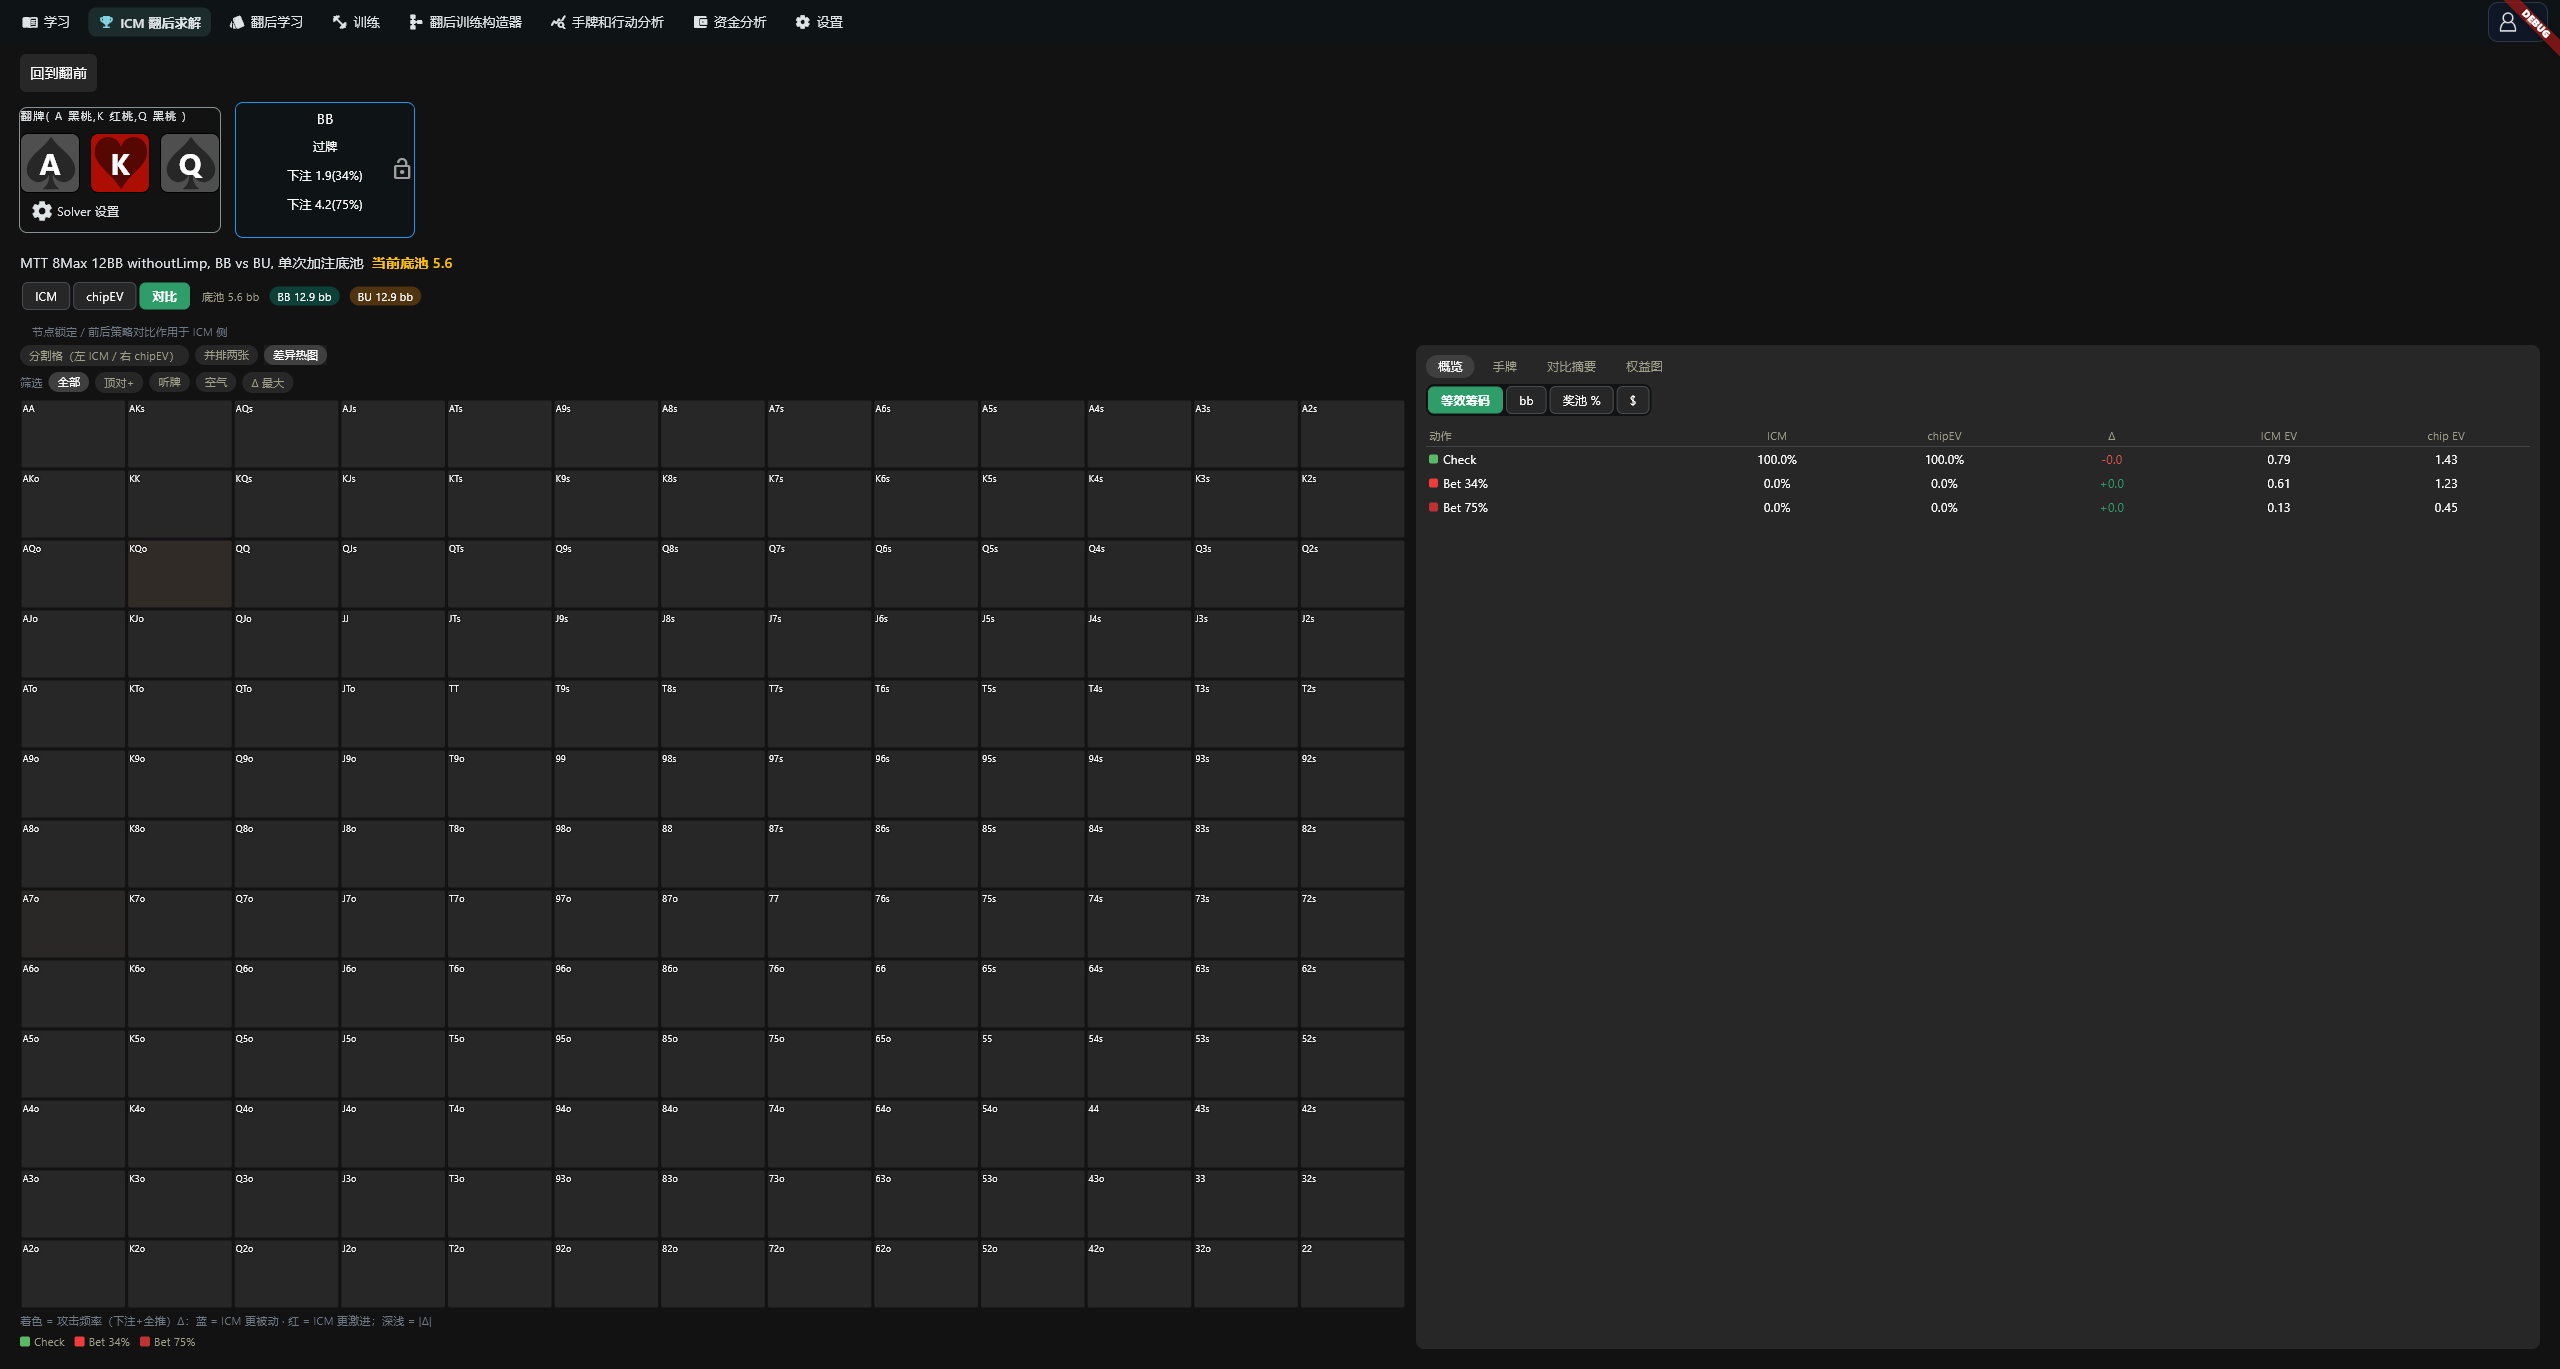Click the user profile icon
This screenshot has height=1369, width=2560.
(2507, 22)
